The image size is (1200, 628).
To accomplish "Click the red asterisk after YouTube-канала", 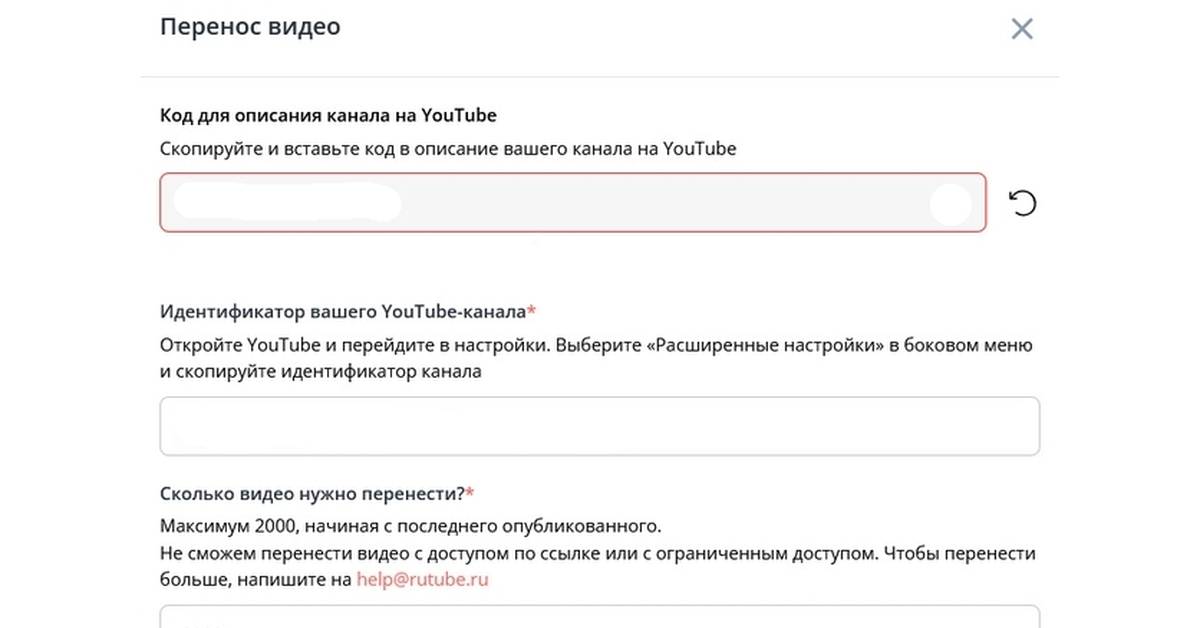I will (531, 310).
